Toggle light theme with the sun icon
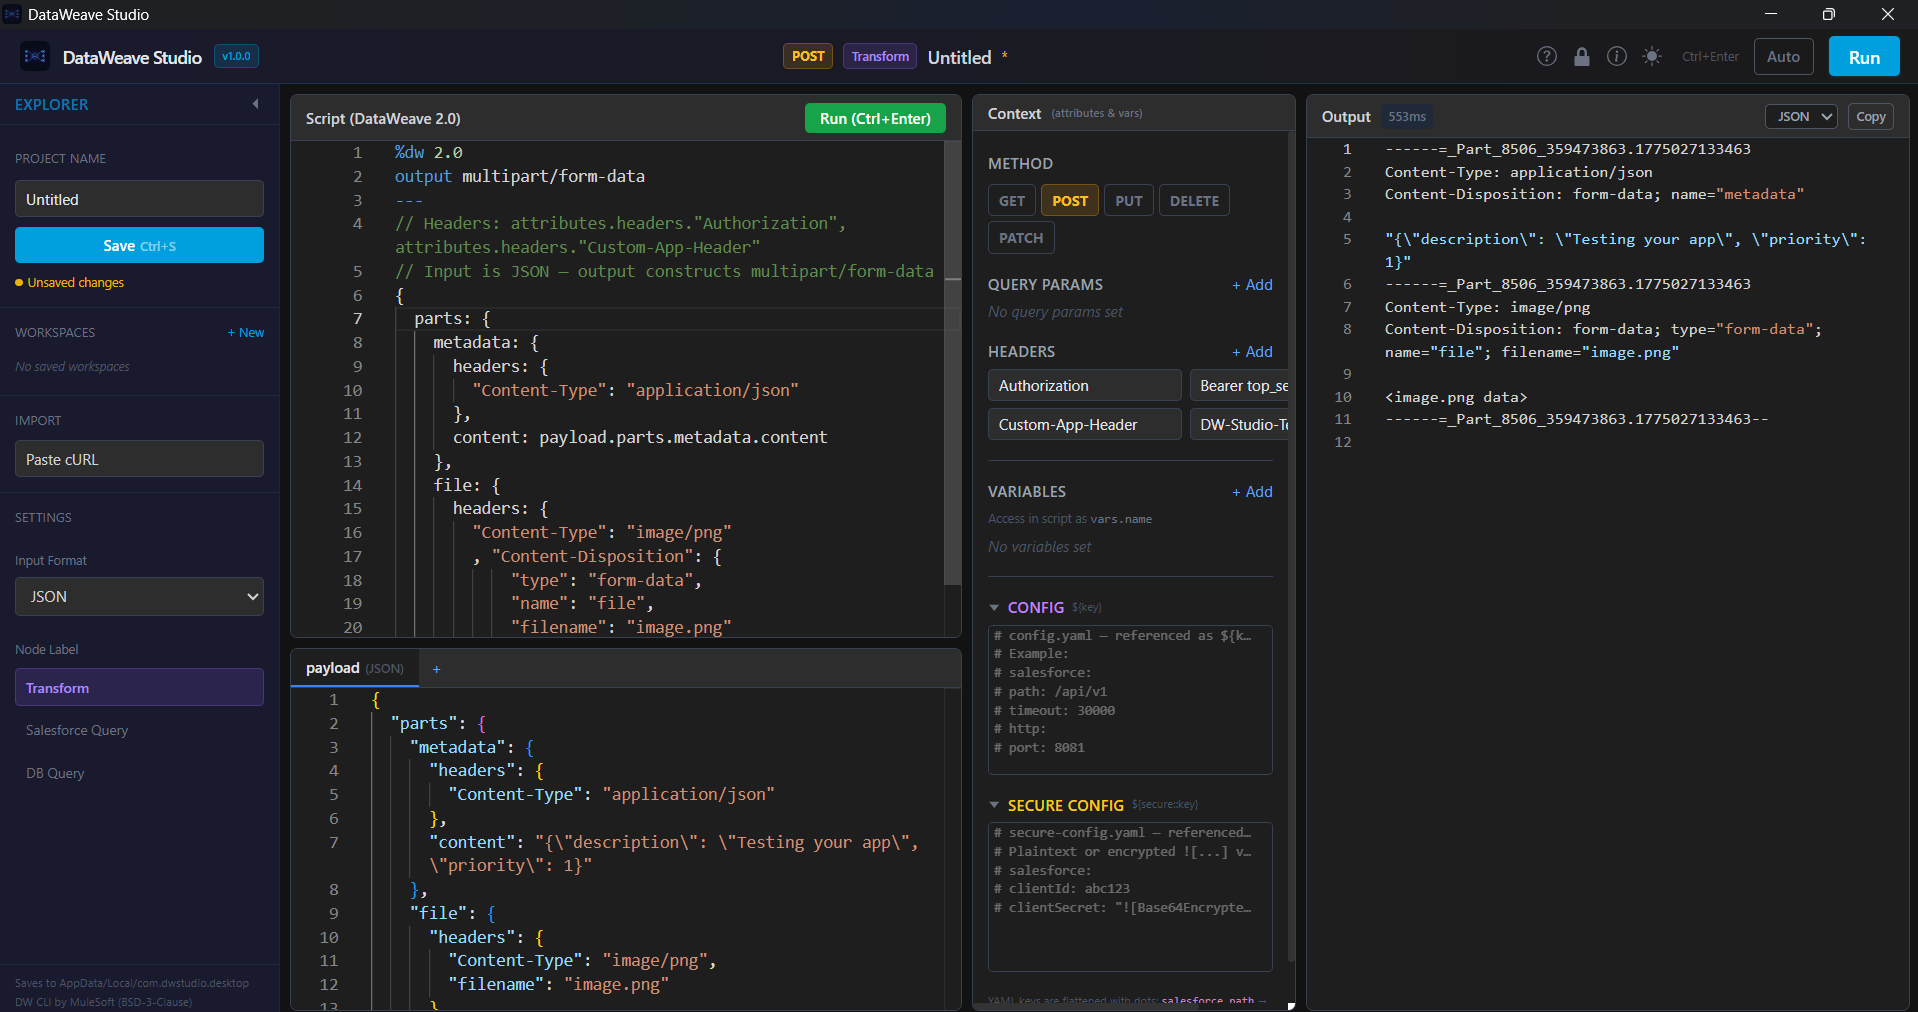The height and width of the screenshot is (1012, 1918). pyautogui.click(x=1652, y=56)
